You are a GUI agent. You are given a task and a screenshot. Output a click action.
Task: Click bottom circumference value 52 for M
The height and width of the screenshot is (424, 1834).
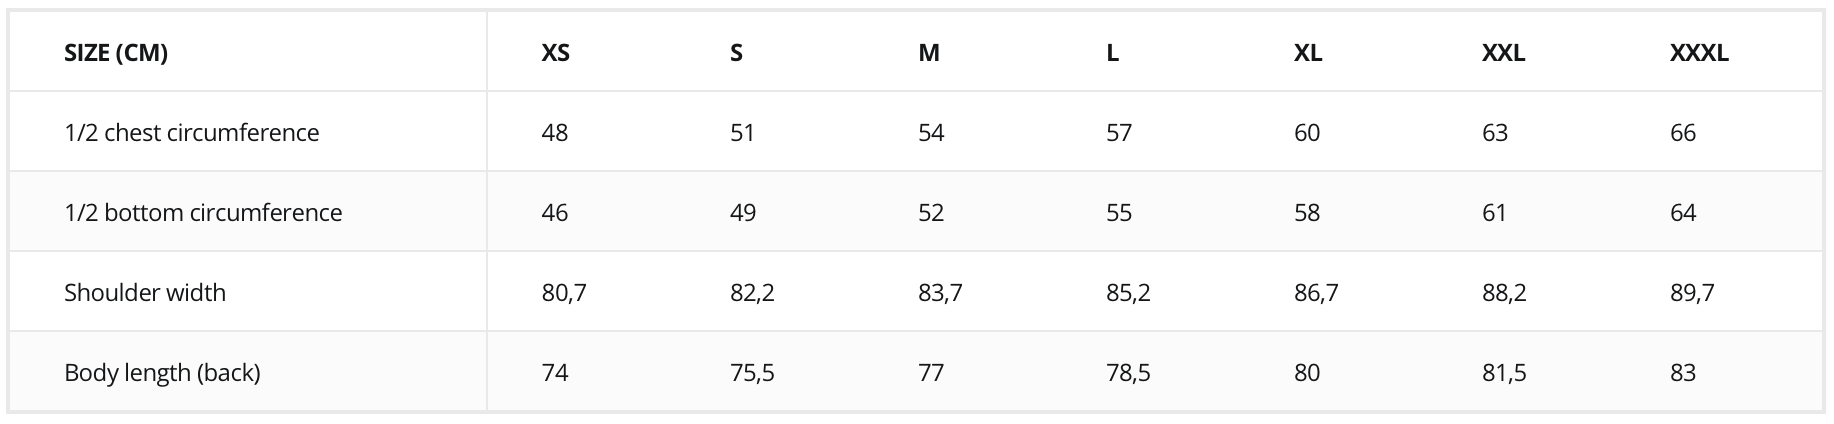(931, 212)
